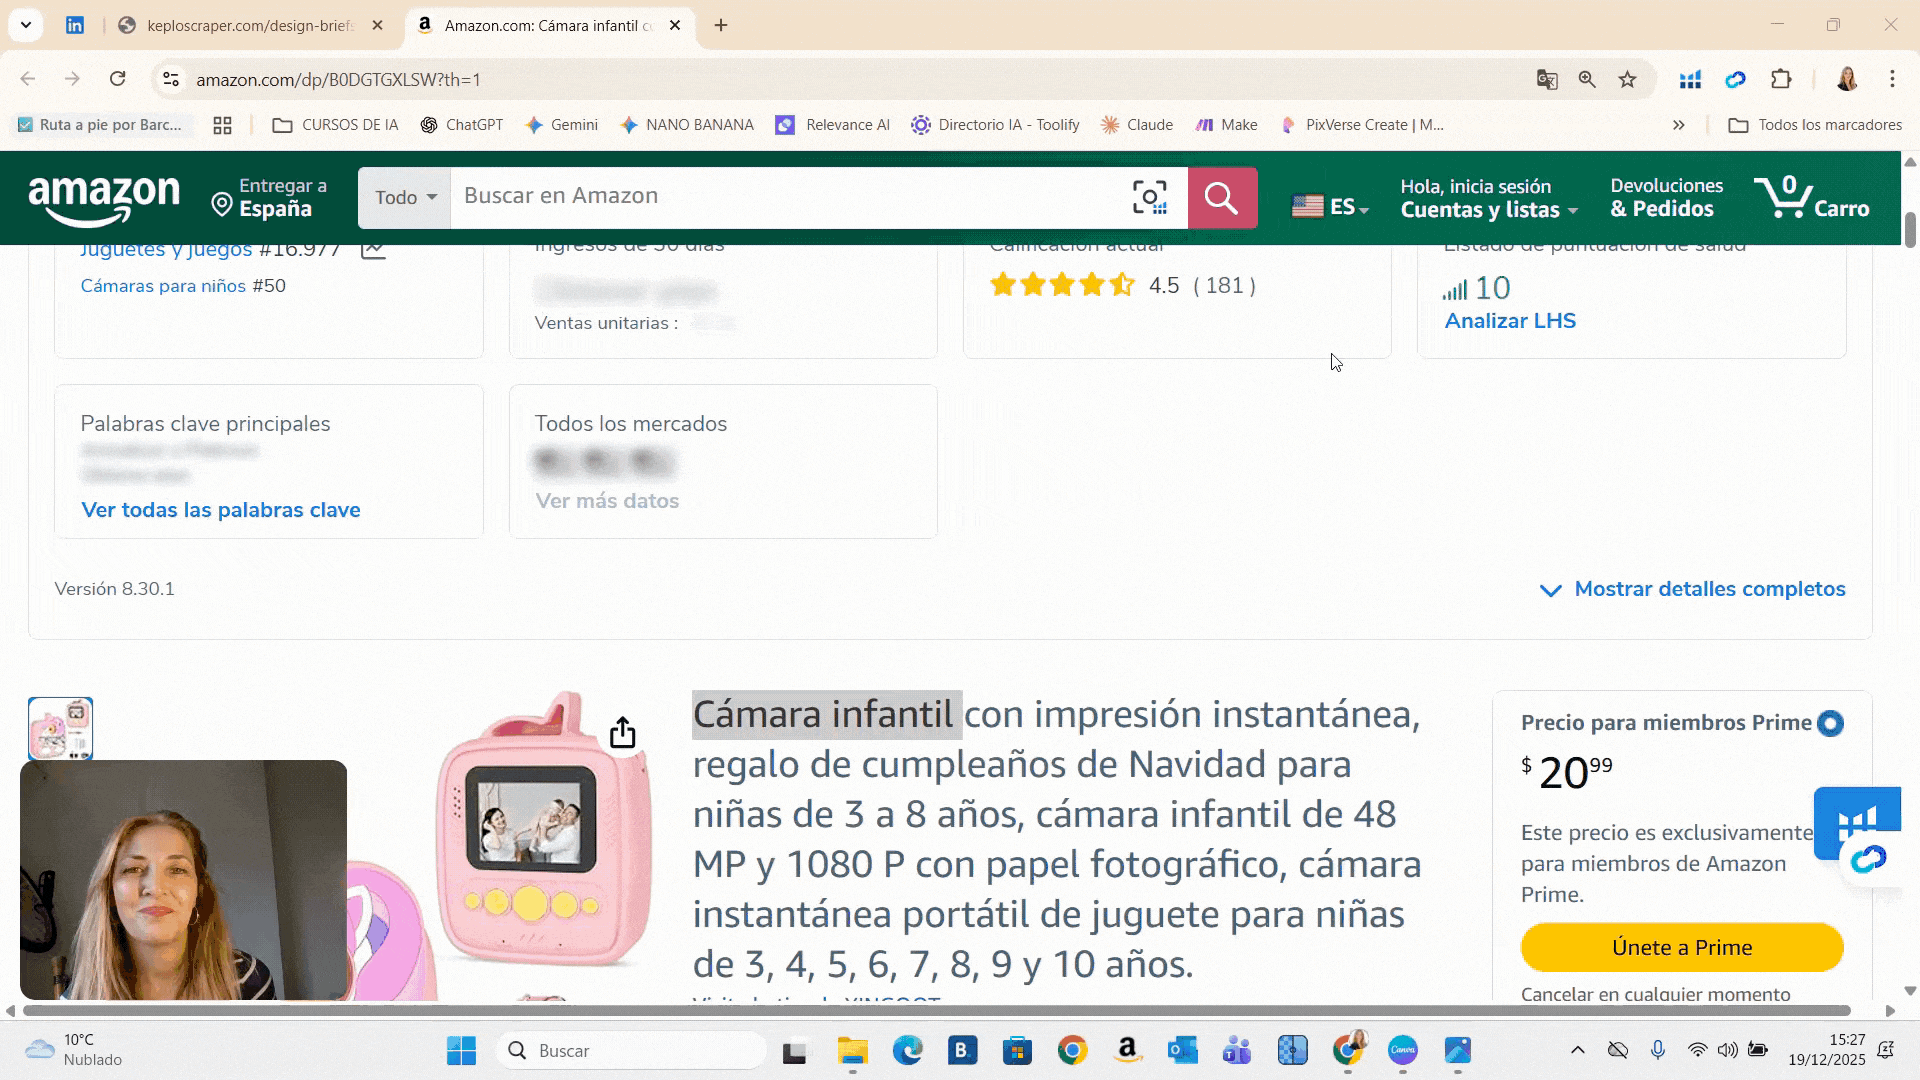Open the Todo search category dropdown
Viewport: 1920px width, 1080px height.
click(405, 197)
